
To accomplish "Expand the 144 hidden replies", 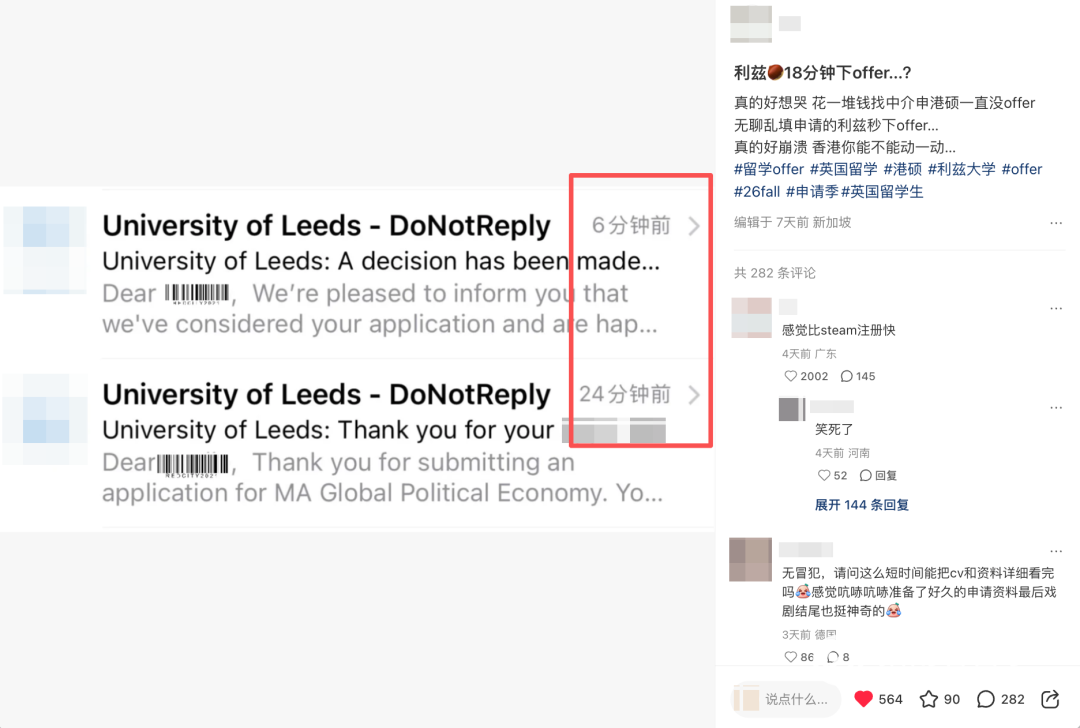I will [862, 505].
